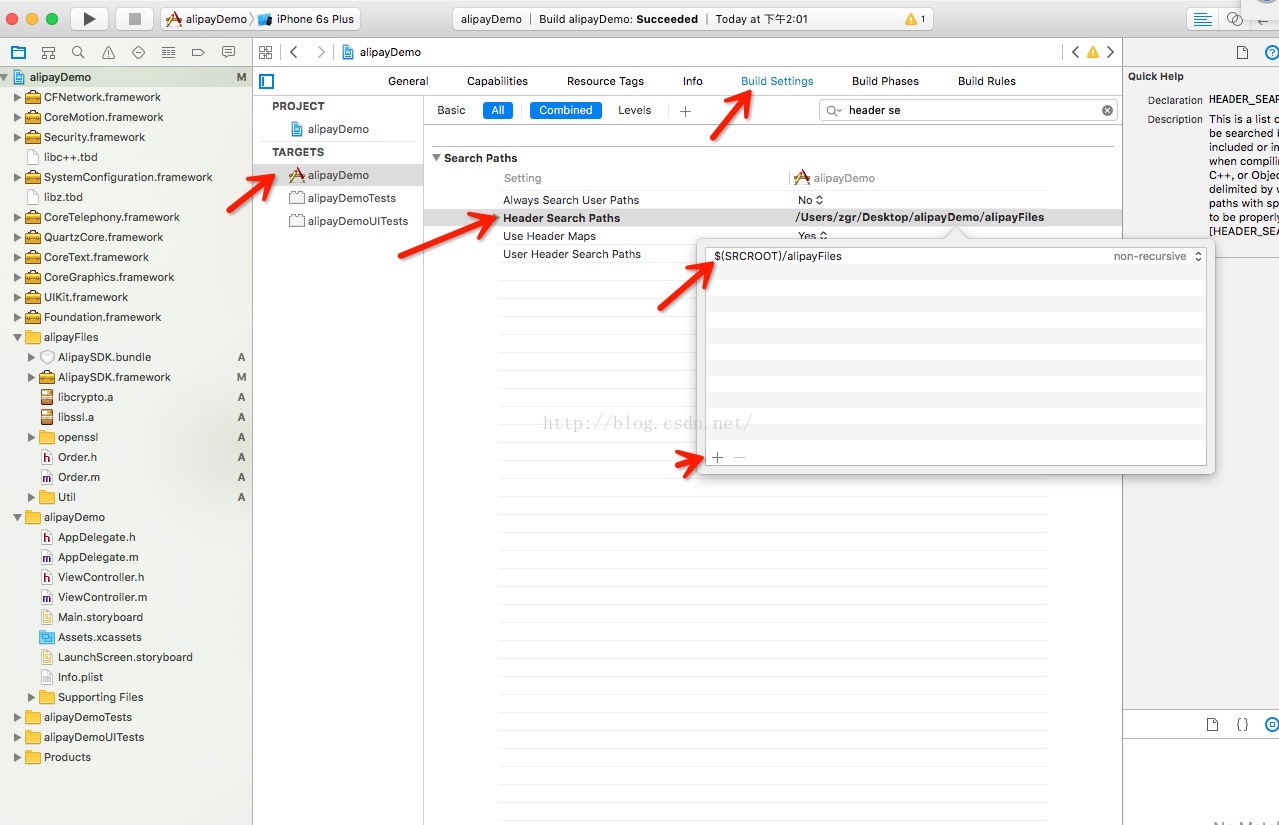The height and width of the screenshot is (825, 1279).
Task: Change Use Header Maps value
Action: (812, 236)
